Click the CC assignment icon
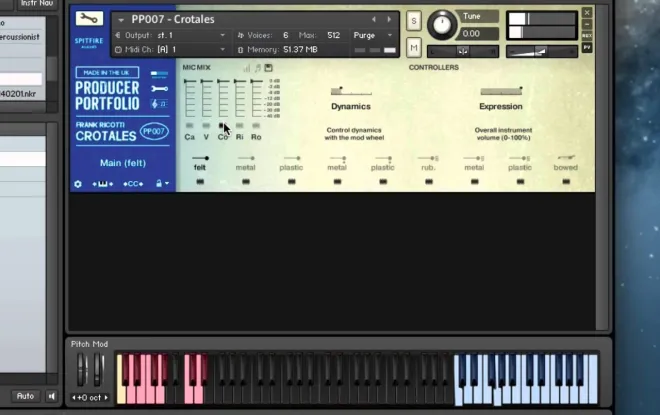 click(133, 184)
